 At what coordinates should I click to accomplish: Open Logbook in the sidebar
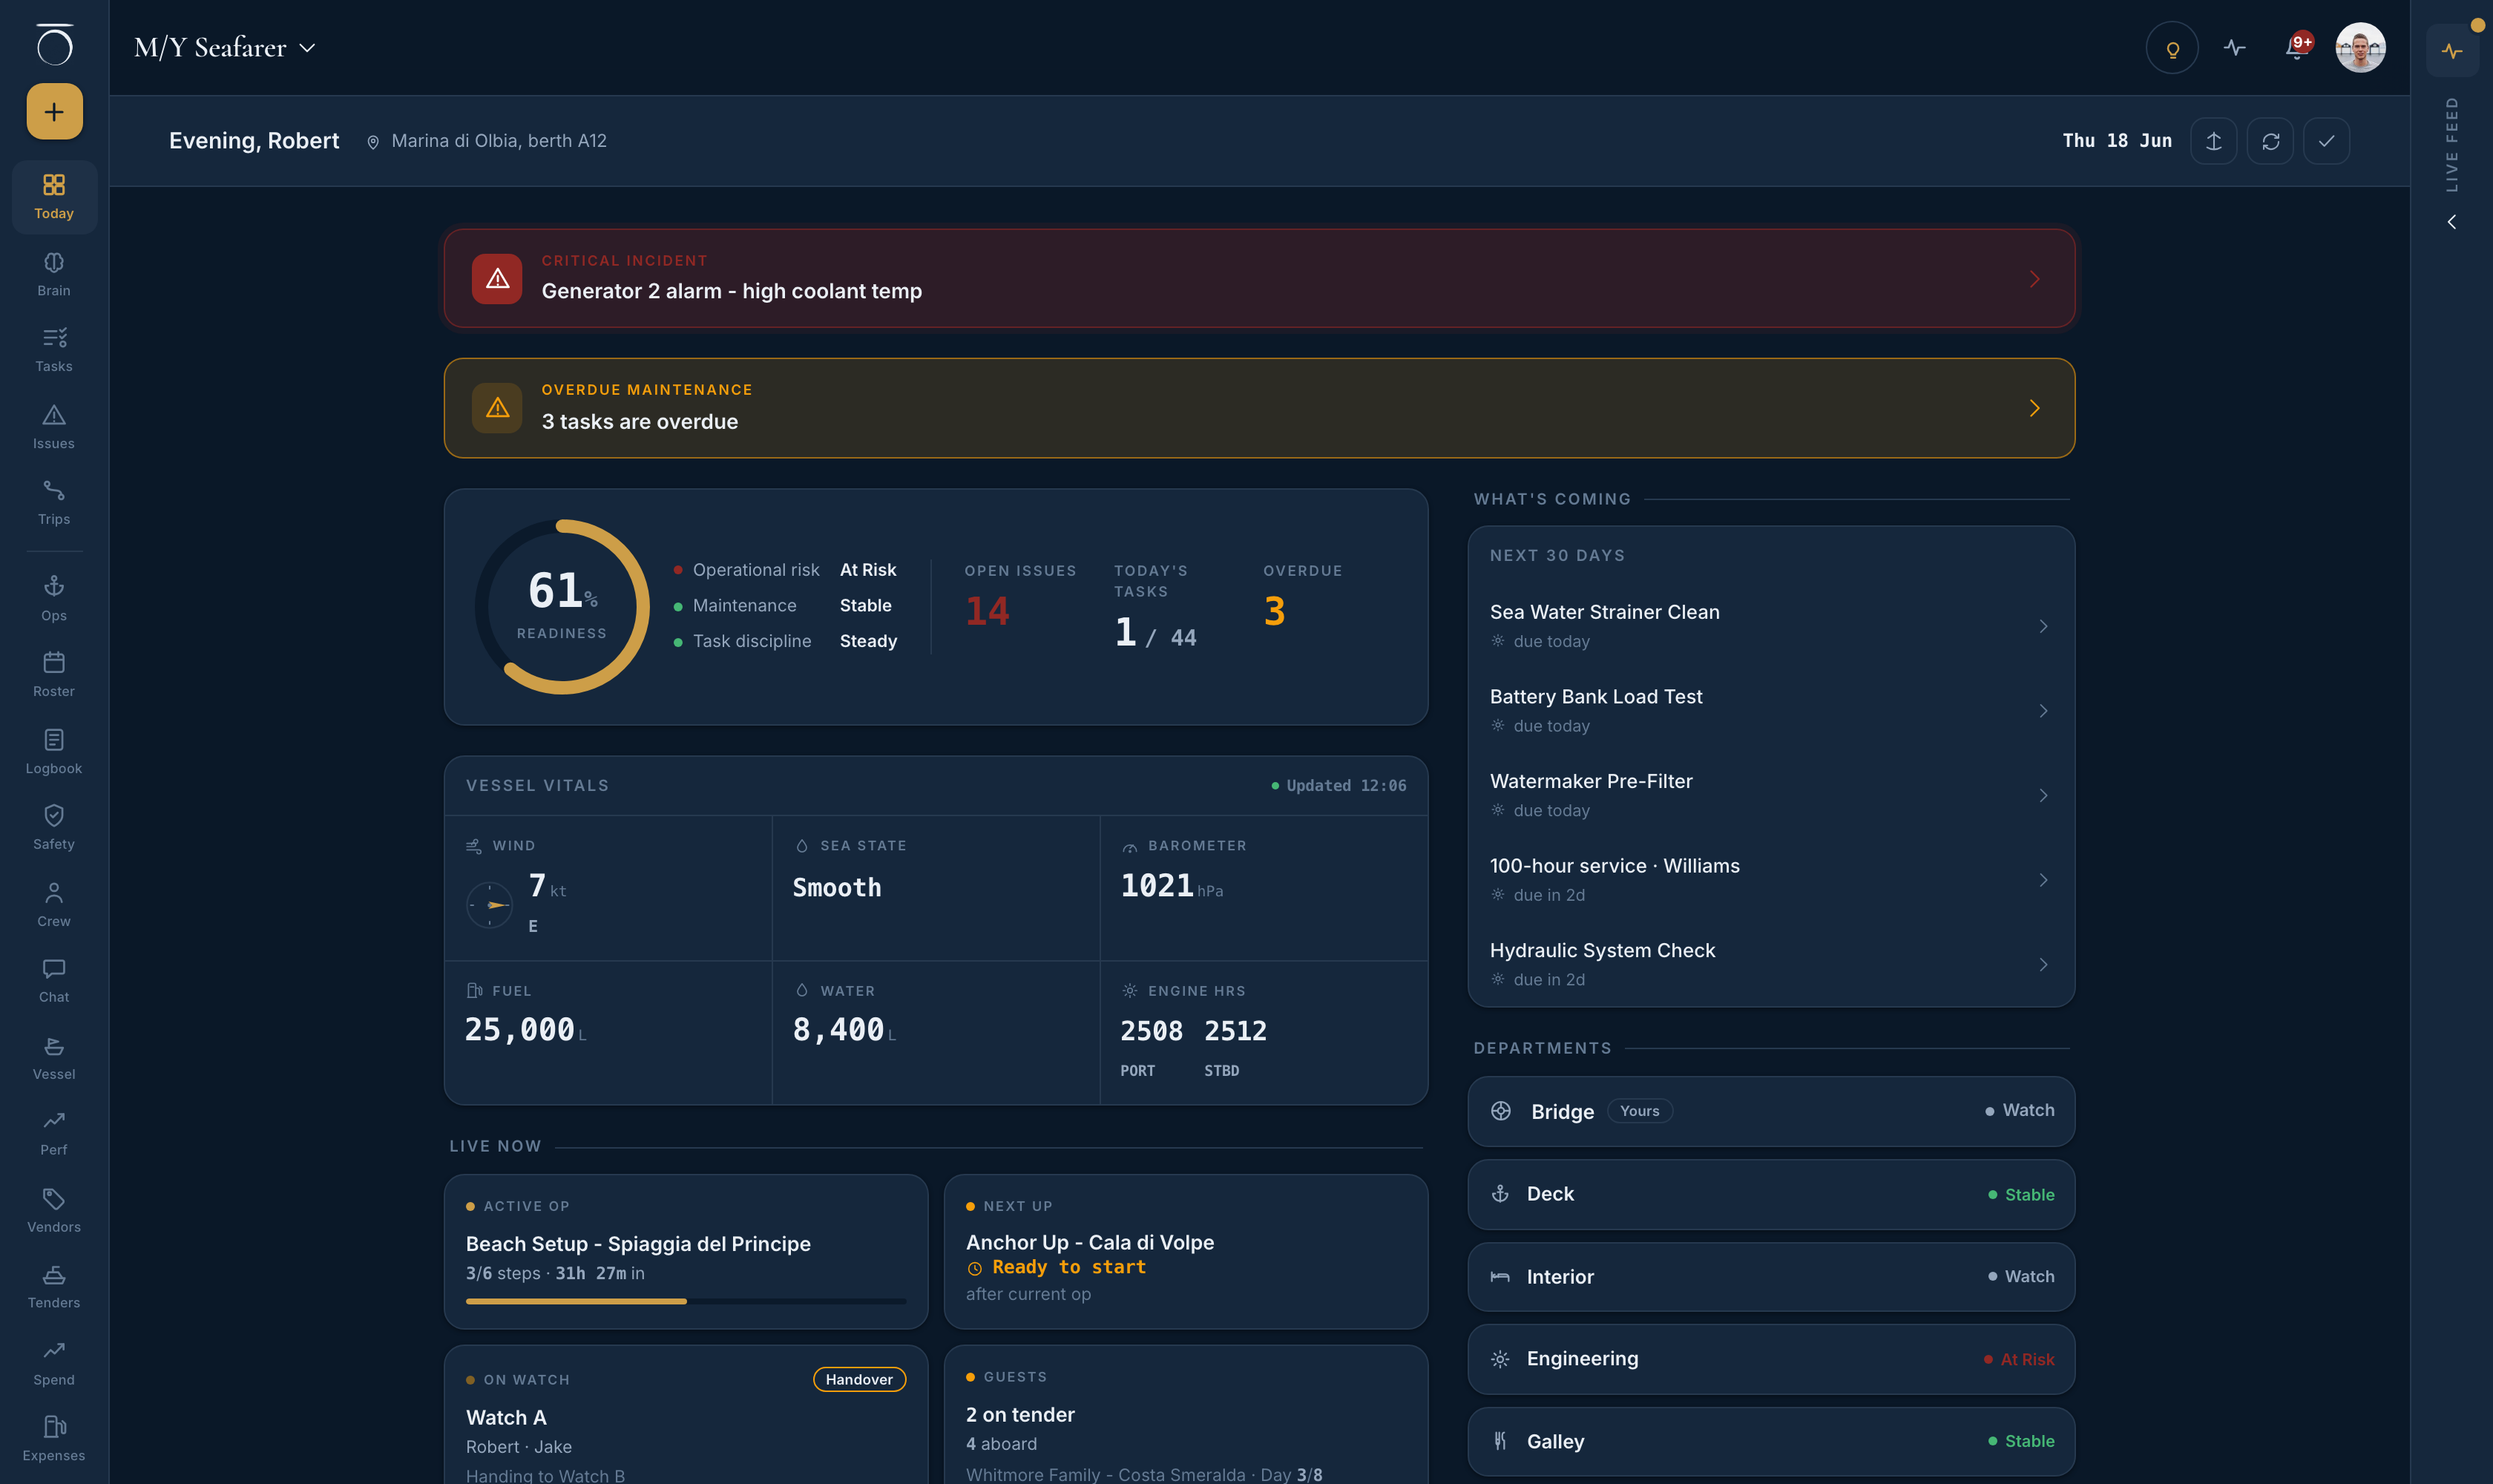click(x=54, y=752)
